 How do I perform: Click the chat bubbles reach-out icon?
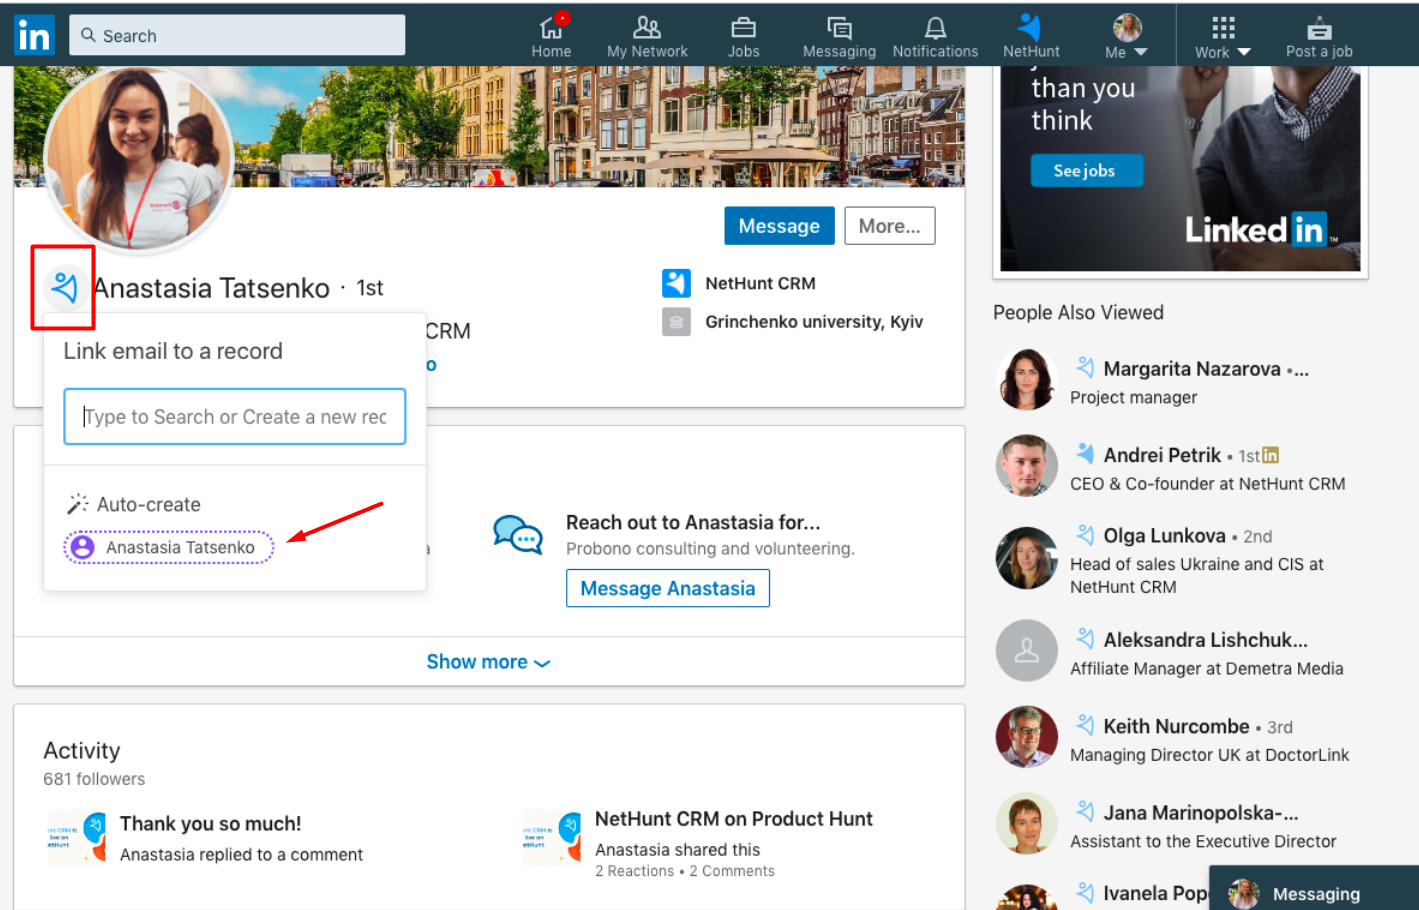click(518, 535)
